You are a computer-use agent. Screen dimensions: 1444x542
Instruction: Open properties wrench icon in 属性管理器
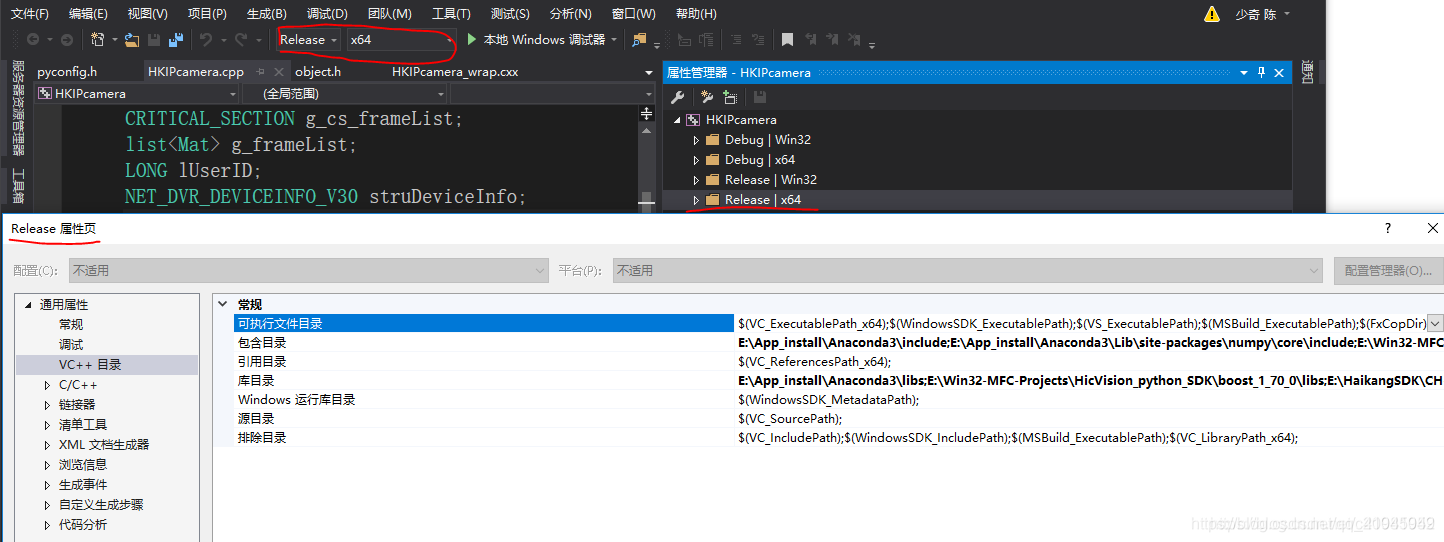(677, 97)
